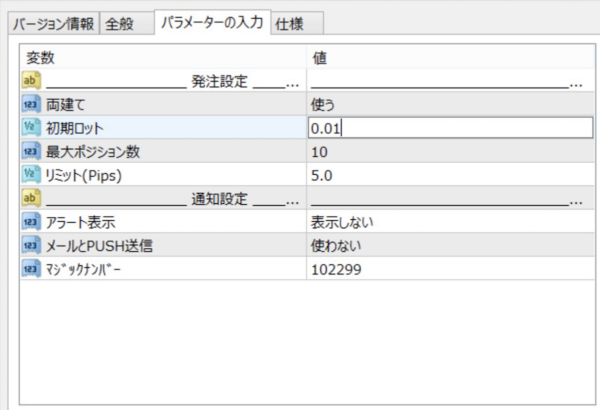Click the 123 icon beside アラート表示
Viewport: 600px width, 410px height.
tap(31, 222)
